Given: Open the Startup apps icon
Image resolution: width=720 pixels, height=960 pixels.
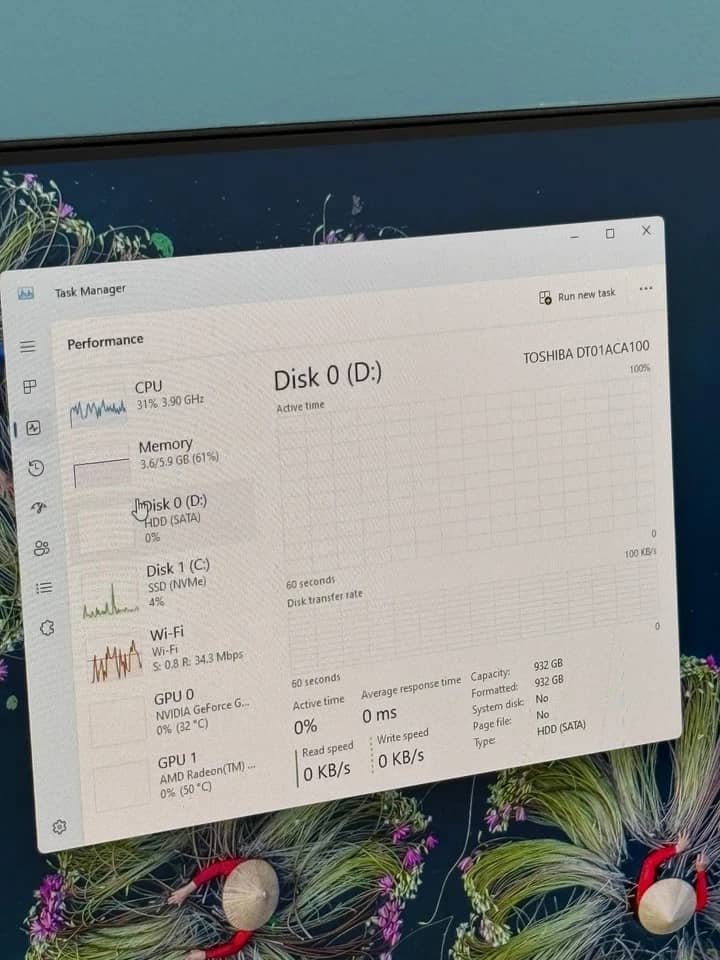Looking at the screenshot, I should (x=39, y=508).
